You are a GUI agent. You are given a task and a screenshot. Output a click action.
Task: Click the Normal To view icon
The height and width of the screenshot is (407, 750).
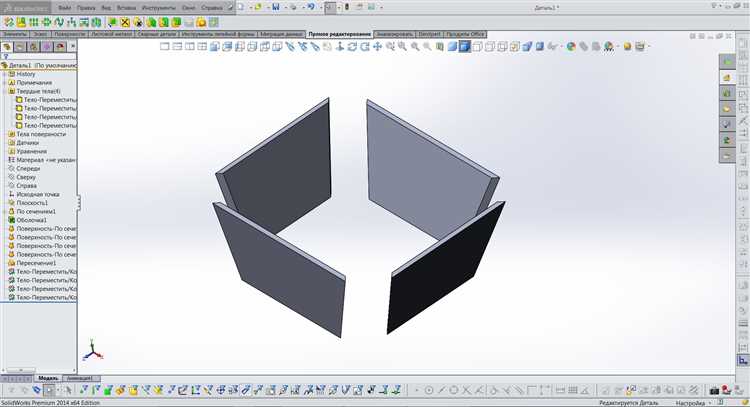coord(340,46)
